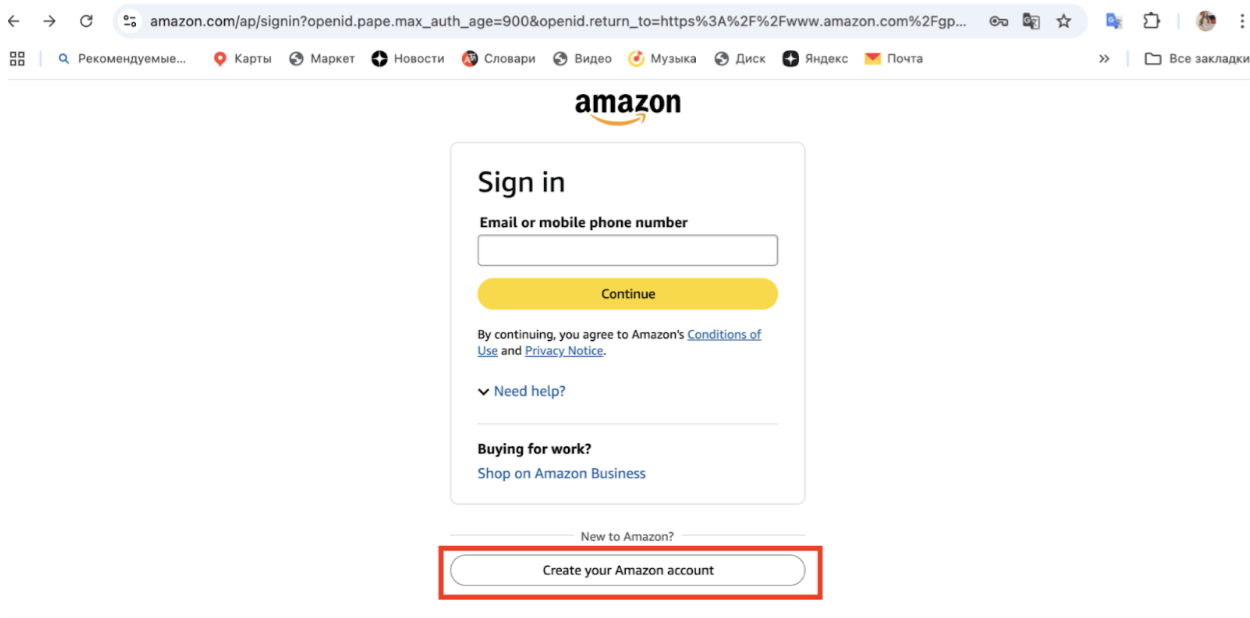
Task: Open the Privacy Notice link
Action: pyautogui.click(x=564, y=351)
